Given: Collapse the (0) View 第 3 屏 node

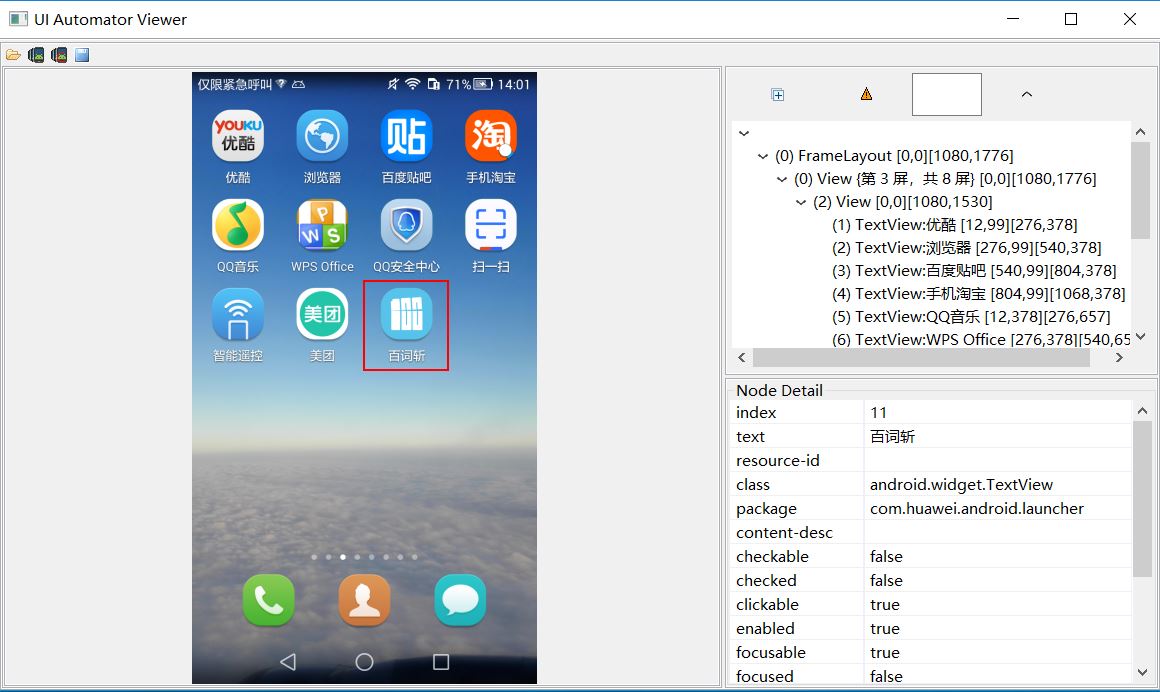Looking at the screenshot, I should pyautogui.click(x=782, y=179).
